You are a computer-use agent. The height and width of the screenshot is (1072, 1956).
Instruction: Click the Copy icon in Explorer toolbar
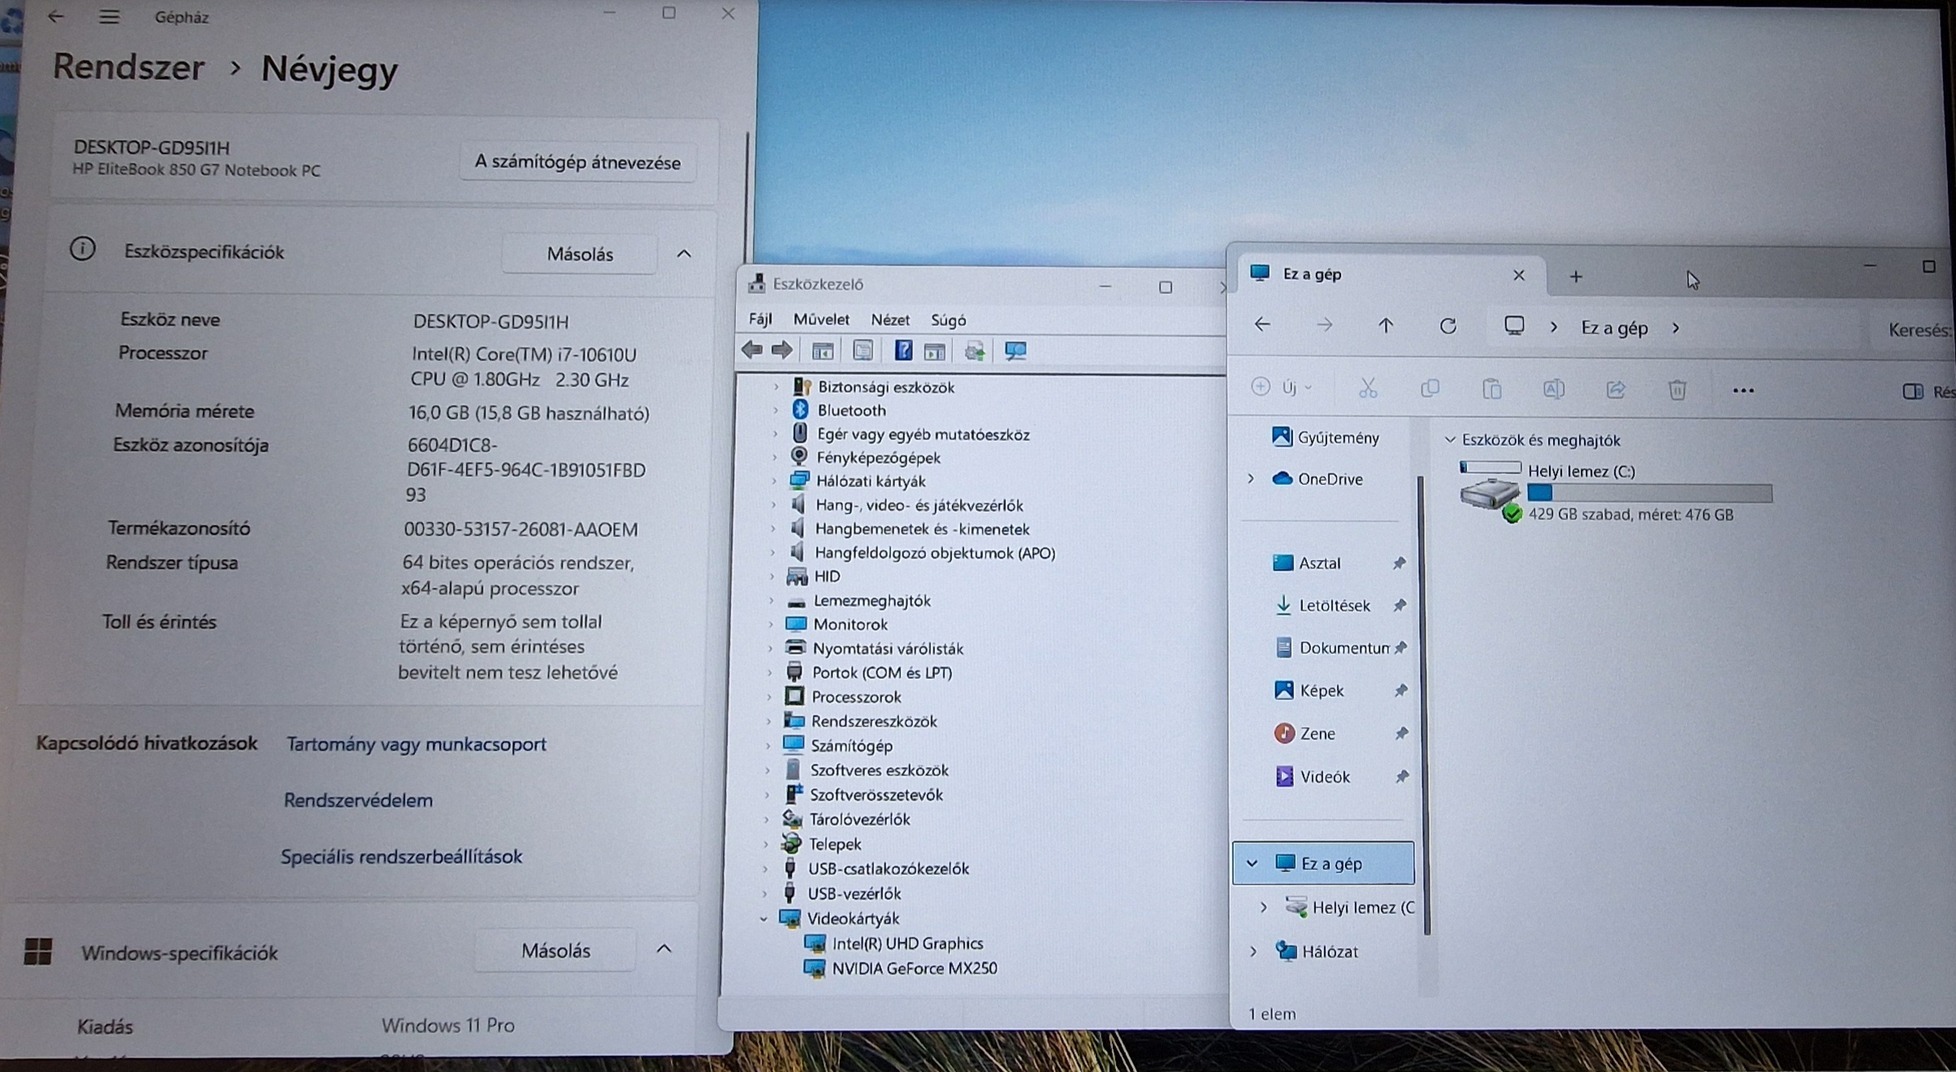click(x=1430, y=388)
